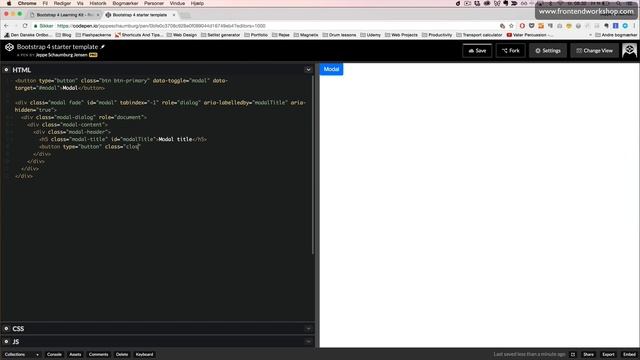Expand the JS editor dropdown arrow
This screenshot has height=360, width=640.
click(x=308, y=342)
